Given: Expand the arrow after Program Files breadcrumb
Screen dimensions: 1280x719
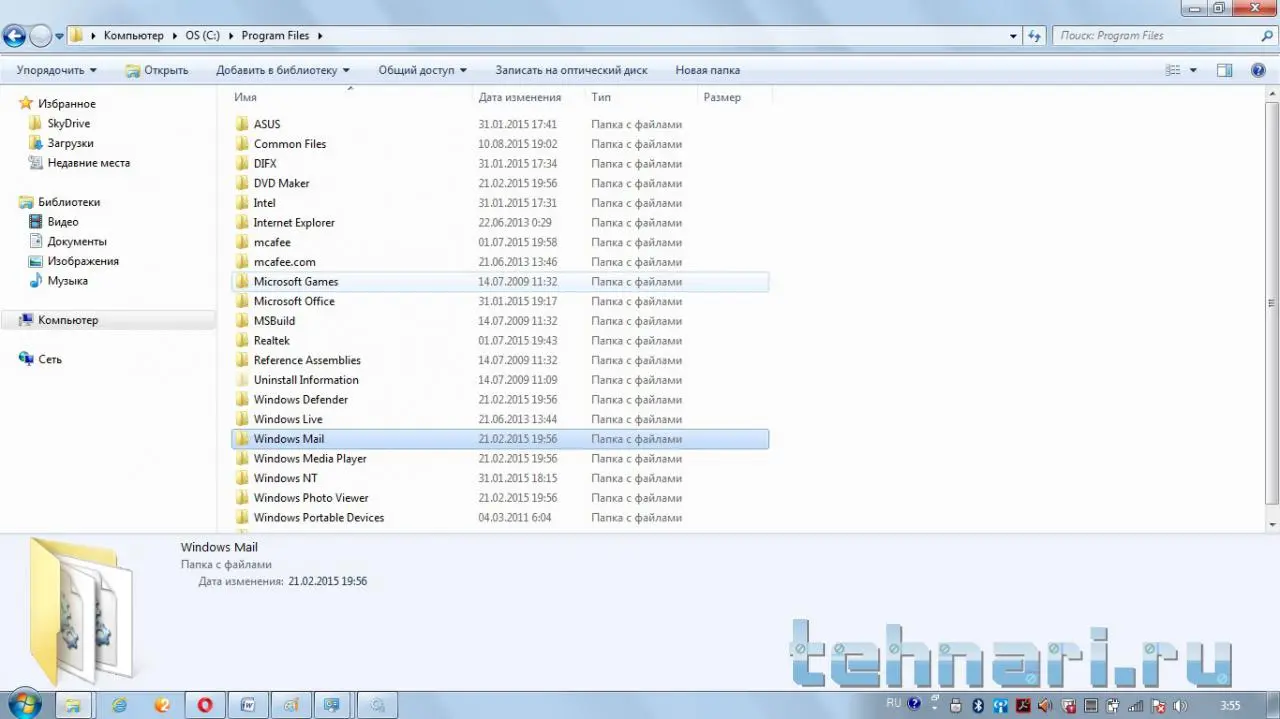Looking at the screenshot, I should click(x=320, y=36).
